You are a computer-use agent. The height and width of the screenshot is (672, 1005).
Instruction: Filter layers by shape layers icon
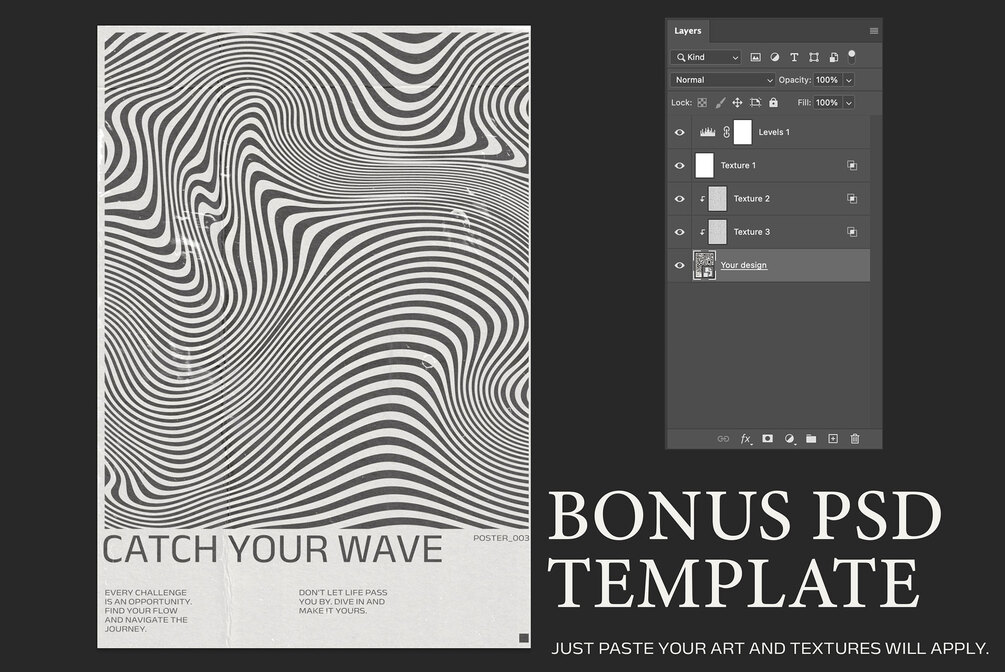[x=814, y=57]
